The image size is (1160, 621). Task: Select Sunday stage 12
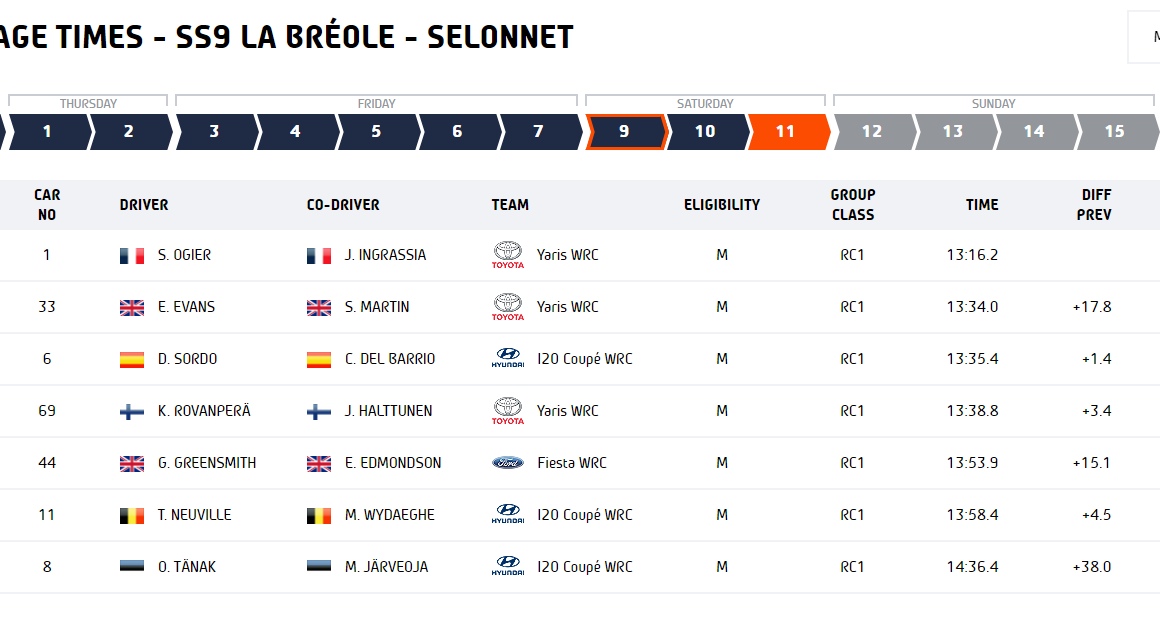tap(874, 132)
